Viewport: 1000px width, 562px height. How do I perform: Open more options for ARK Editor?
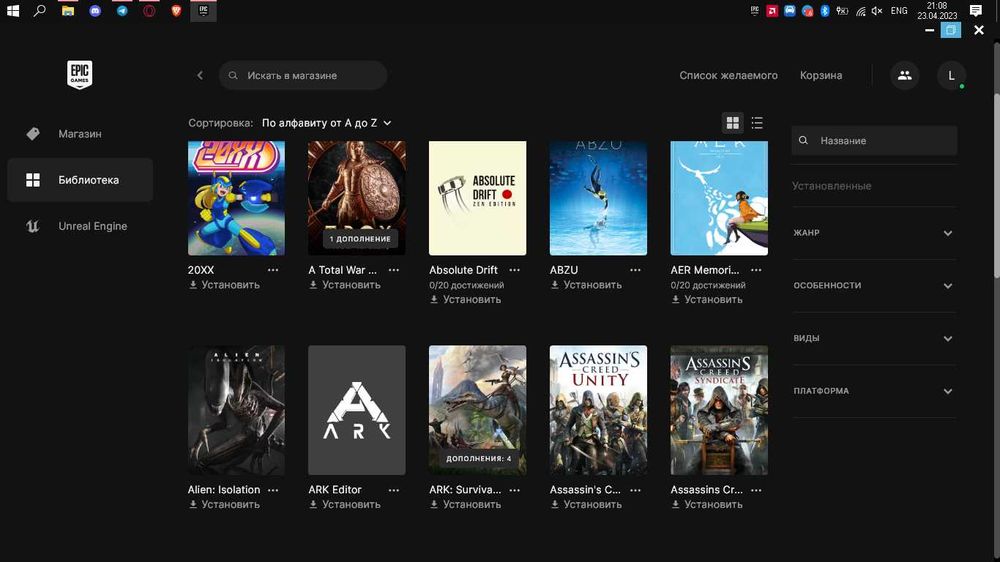(393, 490)
